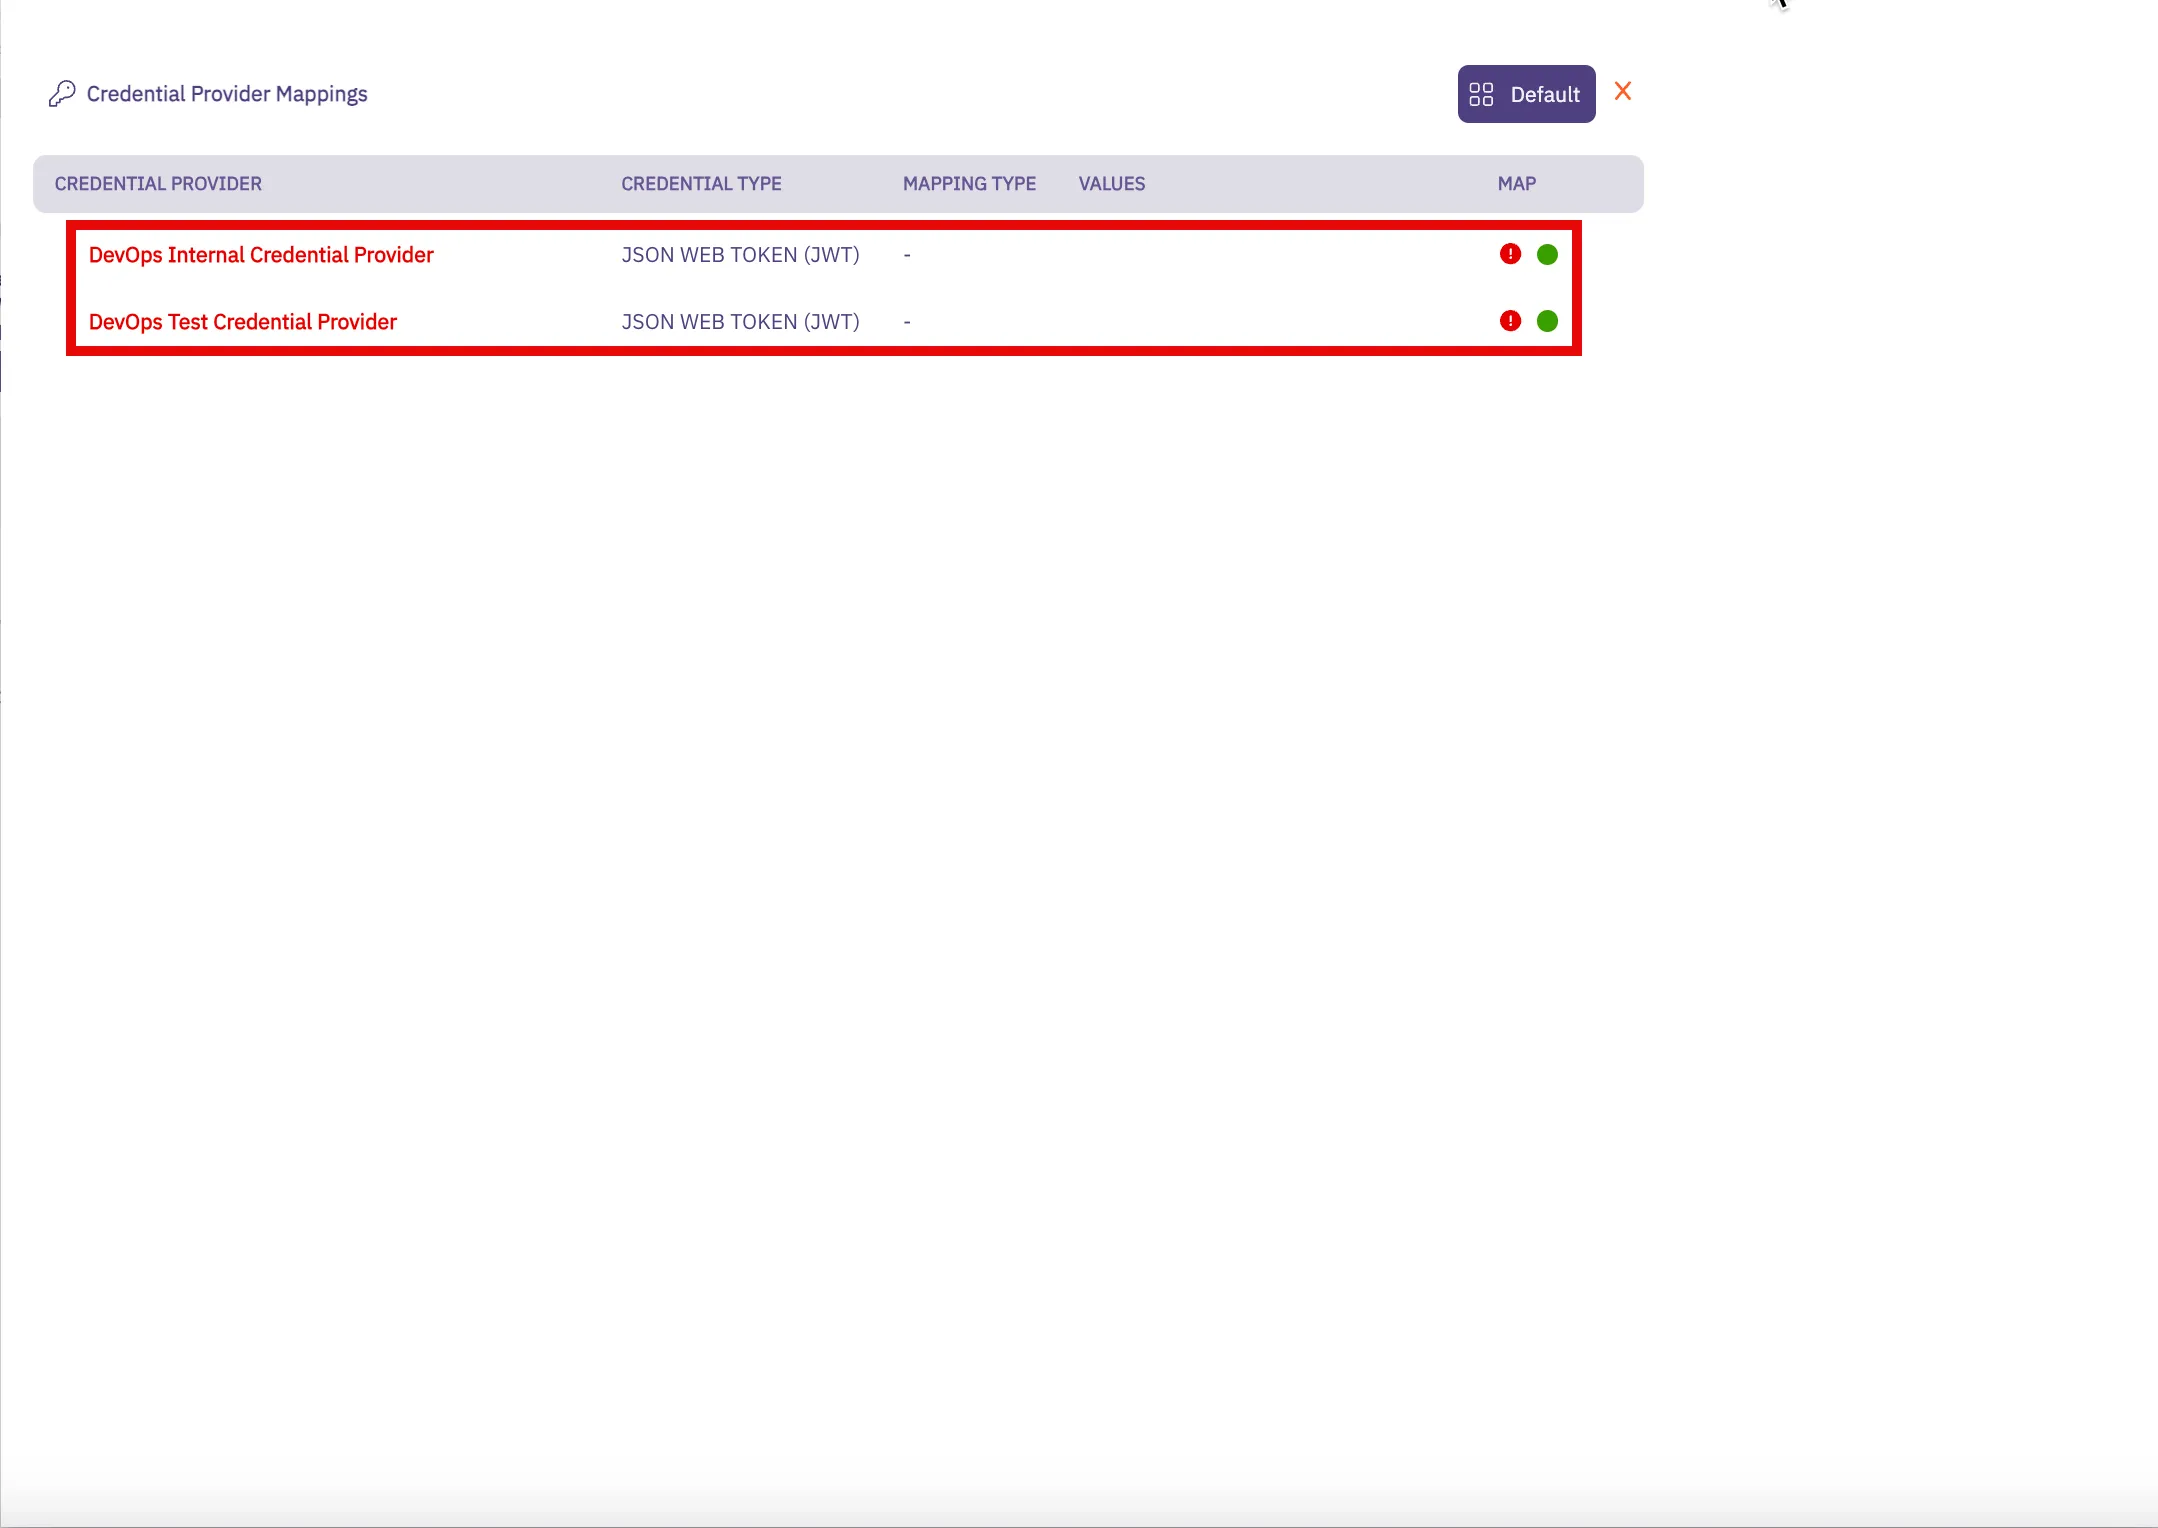
Task: Click the key icon beside Credential Provider Mappings
Action: click(x=62, y=94)
